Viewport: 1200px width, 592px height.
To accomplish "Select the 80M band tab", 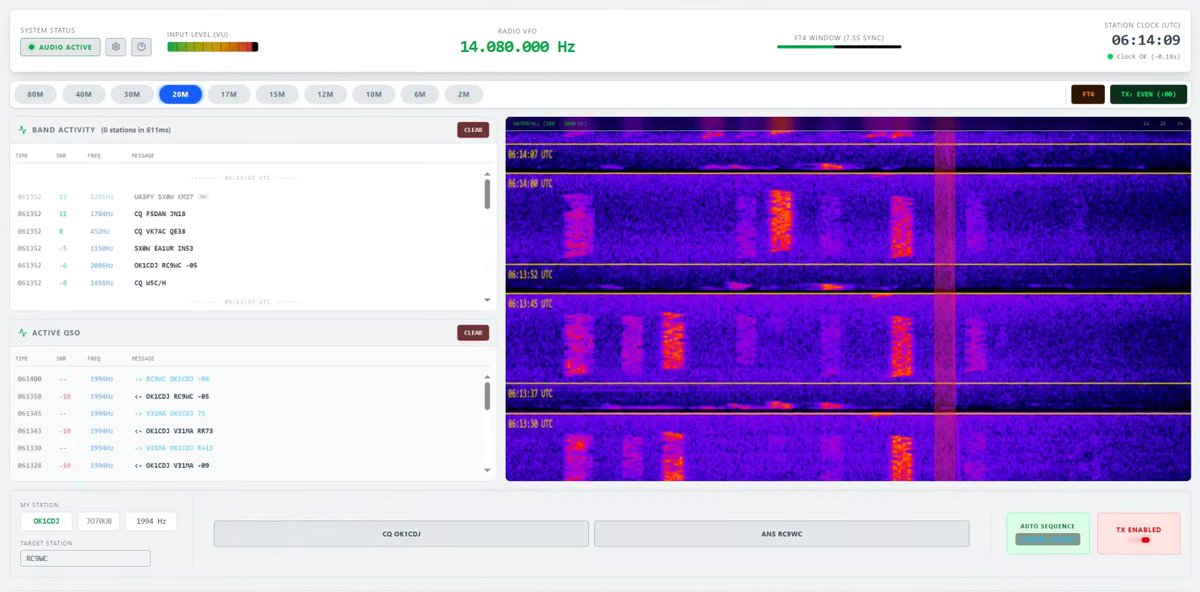I will [x=35, y=94].
